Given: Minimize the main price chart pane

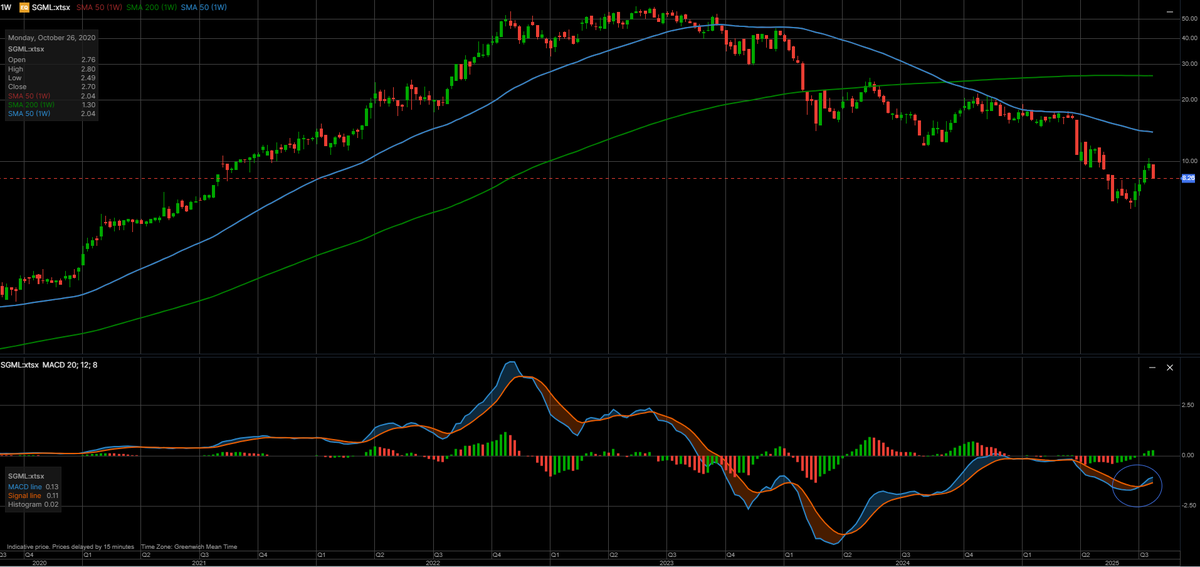Looking at the screenshot, I should click(1170, 11).
